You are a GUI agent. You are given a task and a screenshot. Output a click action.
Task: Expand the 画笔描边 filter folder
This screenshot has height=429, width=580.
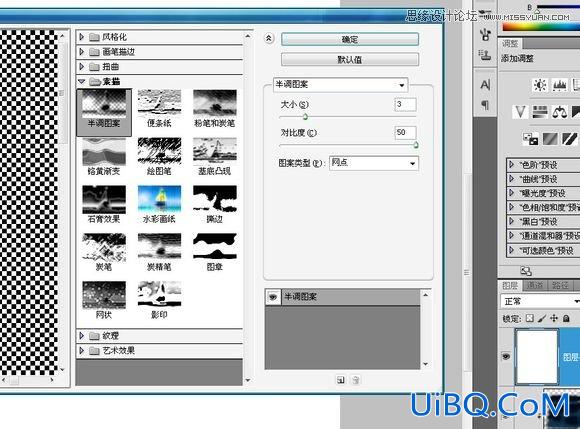click(x=82, y=52)
